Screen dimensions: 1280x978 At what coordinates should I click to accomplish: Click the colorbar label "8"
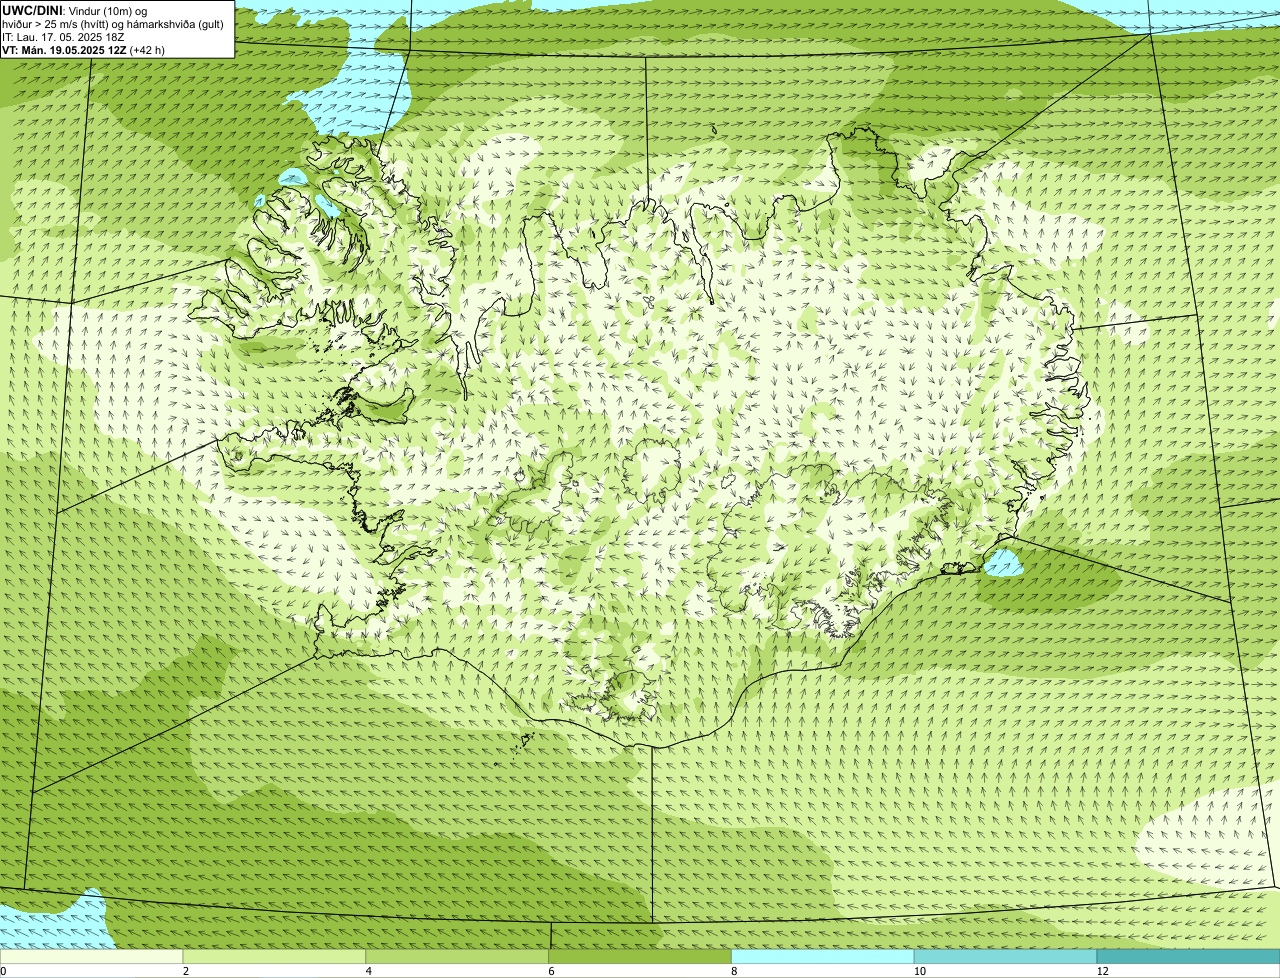tap(734, 971)
